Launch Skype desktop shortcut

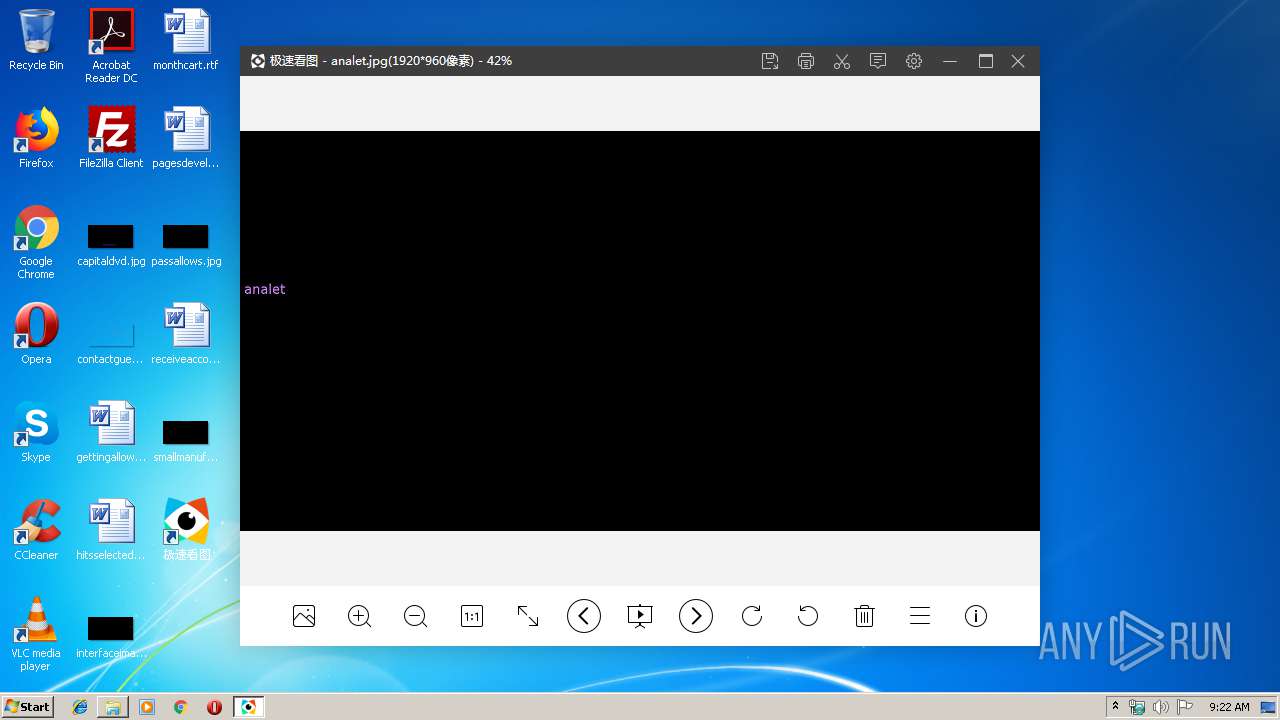36,432
